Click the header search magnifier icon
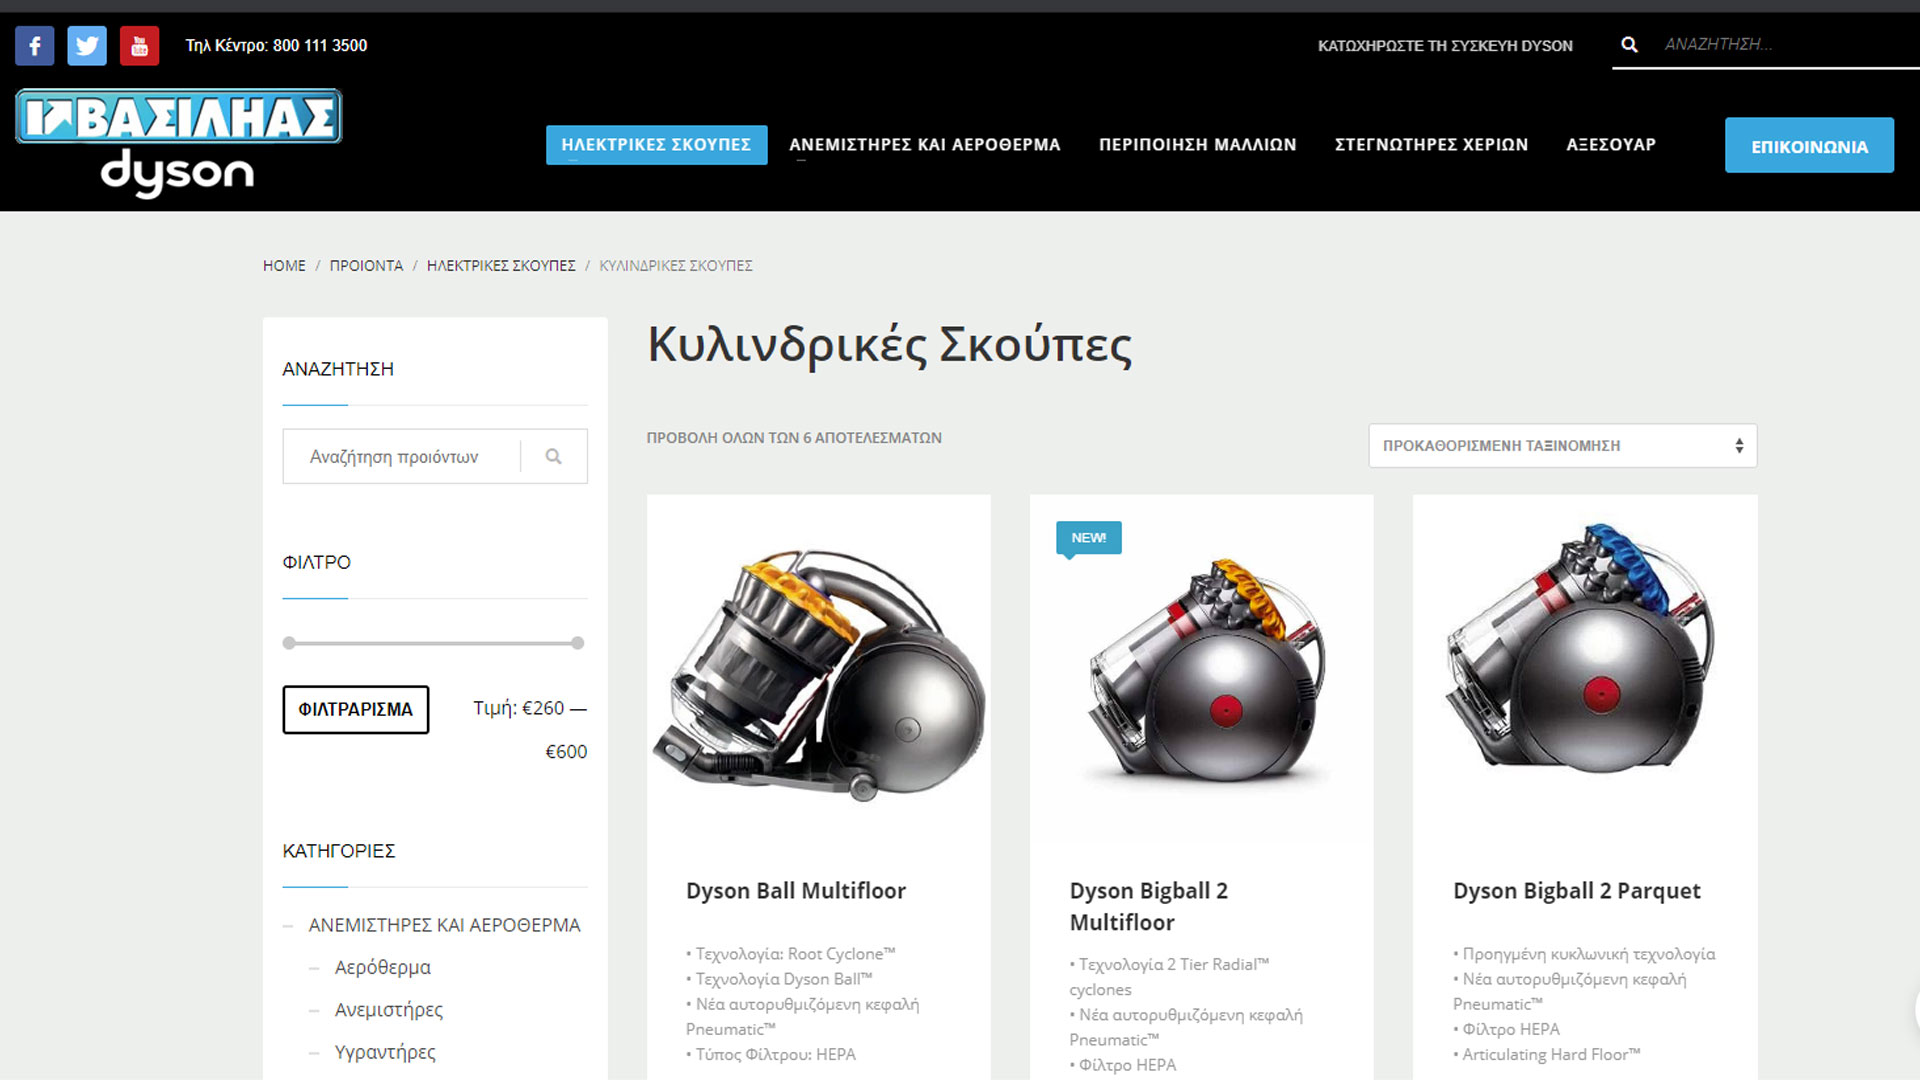This screenshot has width=1920, height=1080. click(1629, 45)
